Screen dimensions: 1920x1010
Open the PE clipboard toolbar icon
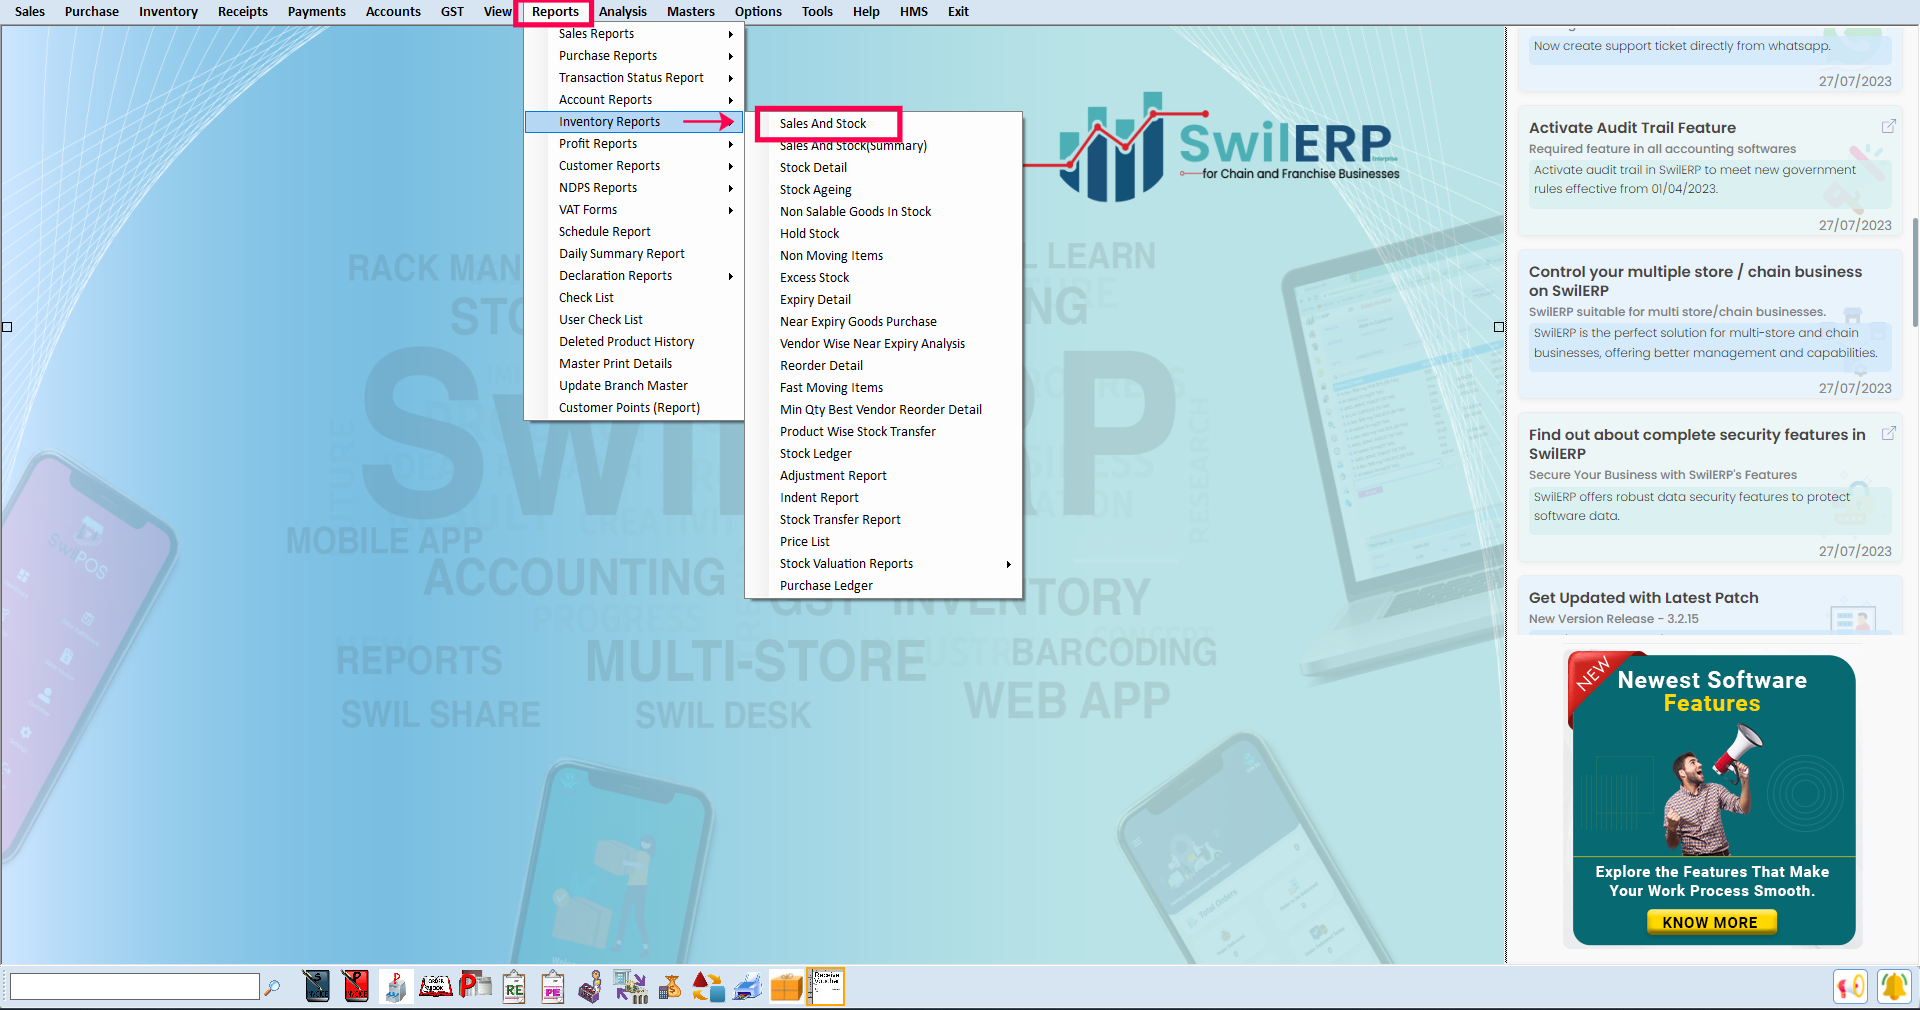(x=553, y=987)
